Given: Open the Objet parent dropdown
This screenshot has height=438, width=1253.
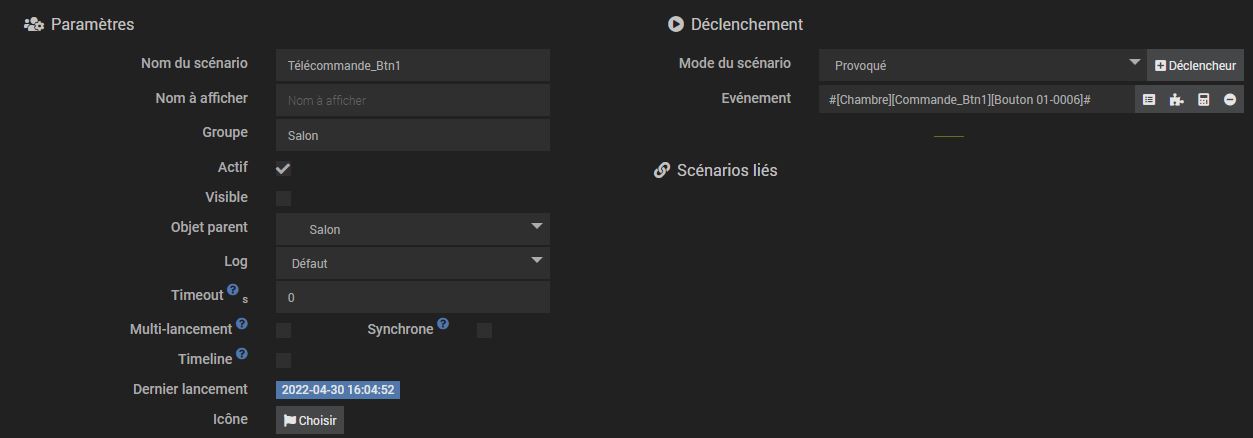Looking at the screenshot, I should coord(413,229).
